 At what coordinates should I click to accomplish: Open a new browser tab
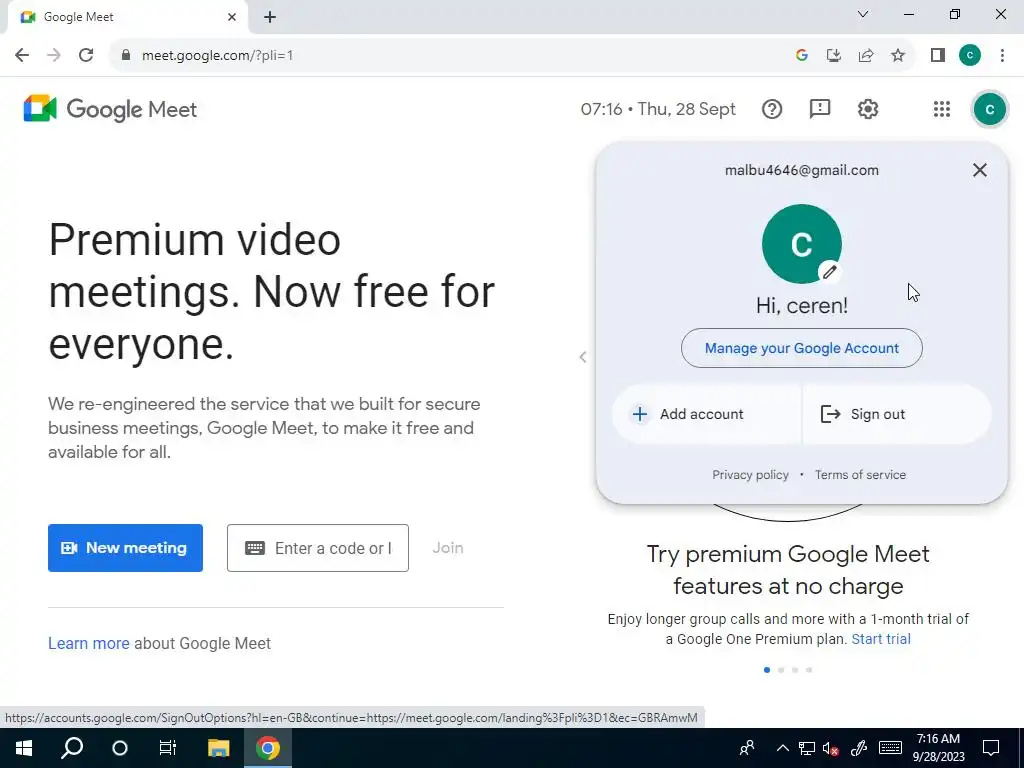click(x=270, y=17)
